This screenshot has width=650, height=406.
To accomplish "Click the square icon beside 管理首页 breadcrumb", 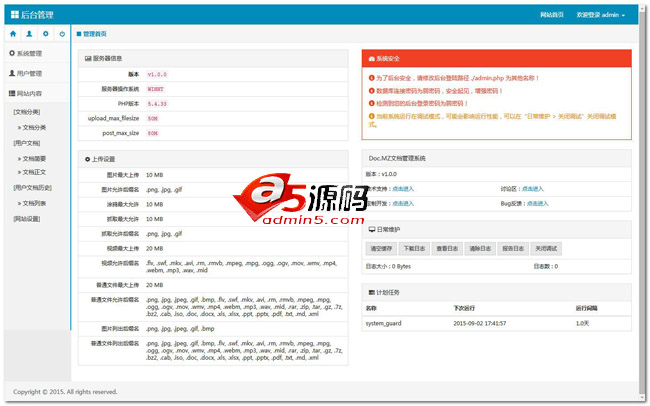I will pyautogui.click(x=79, y=34).
